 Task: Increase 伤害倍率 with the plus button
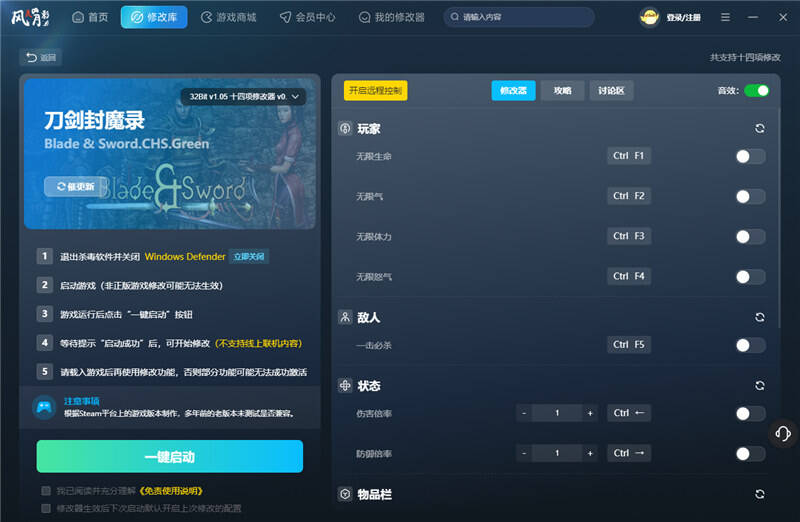click(590, 413)
